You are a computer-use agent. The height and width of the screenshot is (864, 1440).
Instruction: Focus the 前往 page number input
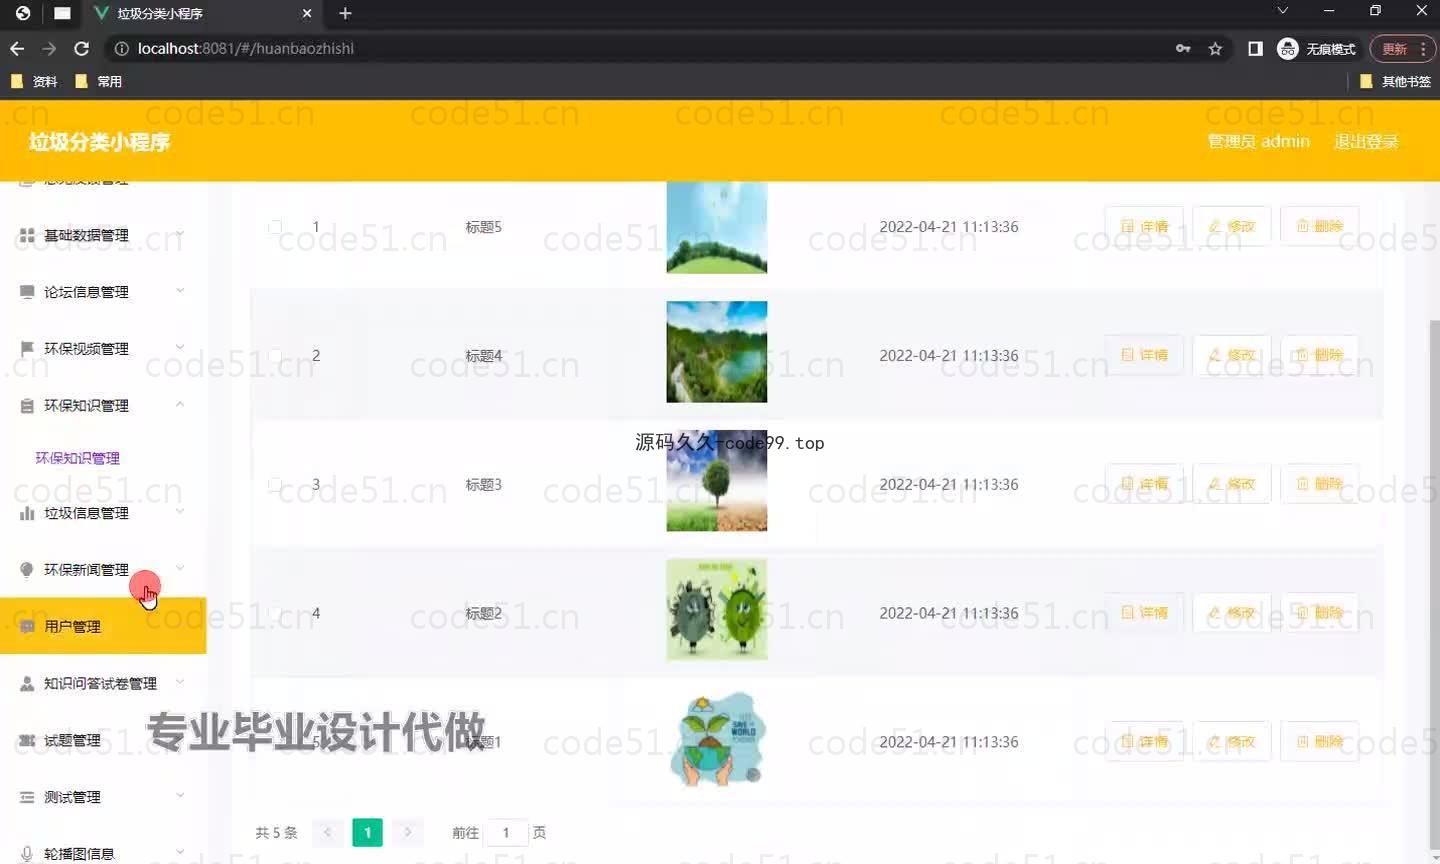pyautogui.click(x=506, y=832)
